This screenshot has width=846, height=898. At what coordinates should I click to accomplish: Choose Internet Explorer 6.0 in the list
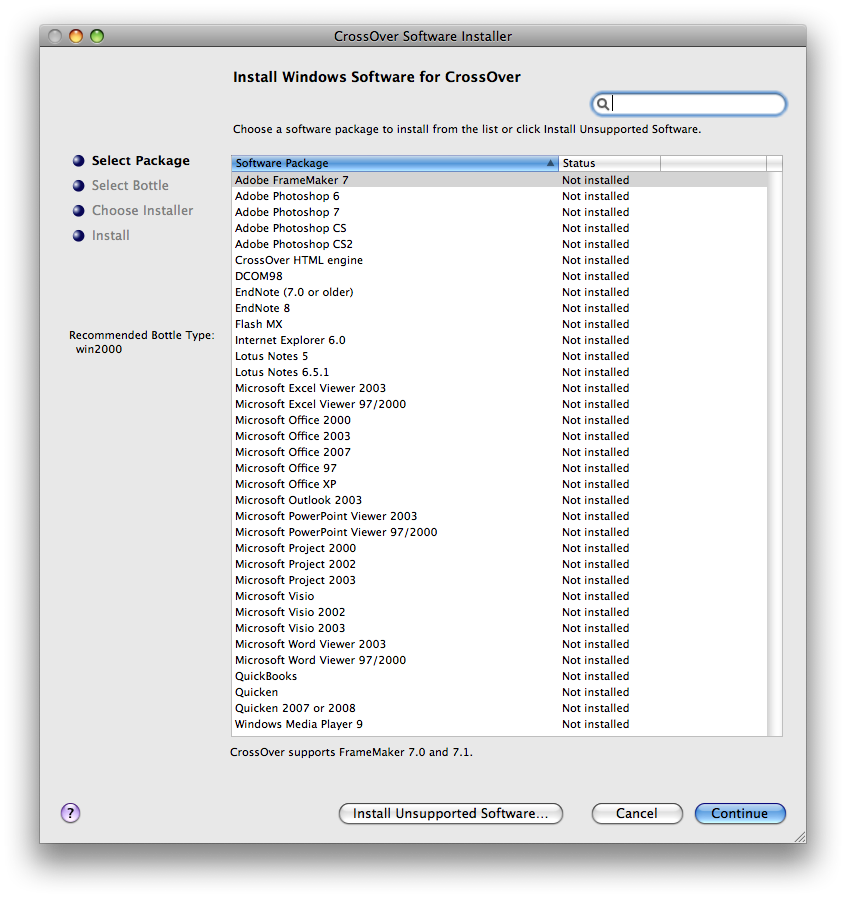pyautogui.click(x=290, y=340)
